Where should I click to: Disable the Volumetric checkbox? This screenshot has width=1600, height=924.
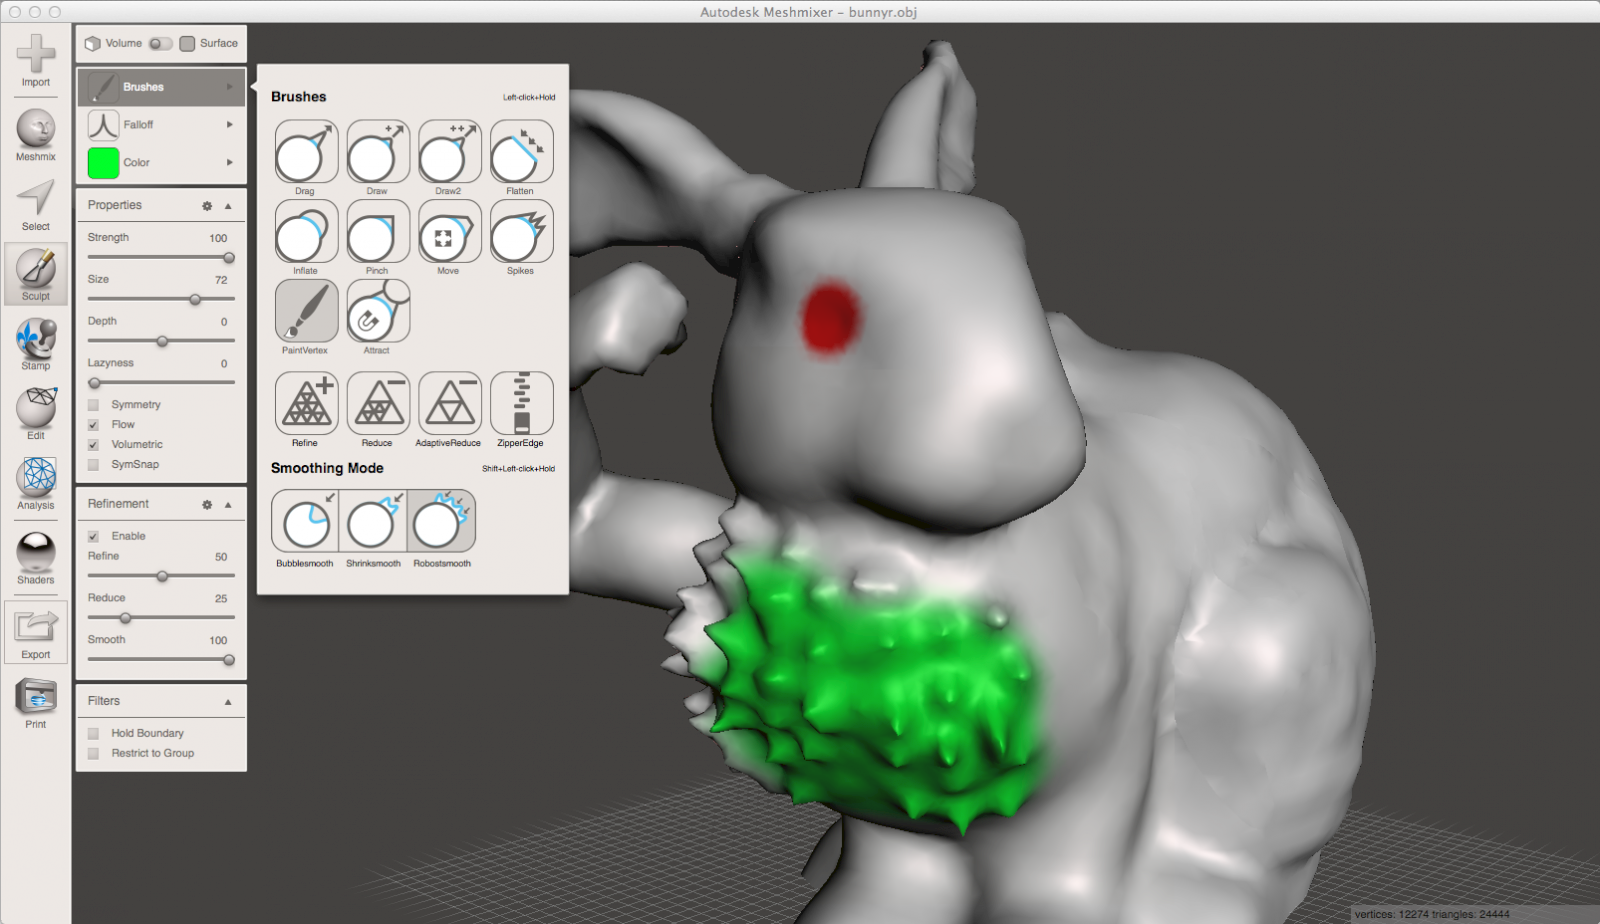pyautogui.click(x=93, y=444)
